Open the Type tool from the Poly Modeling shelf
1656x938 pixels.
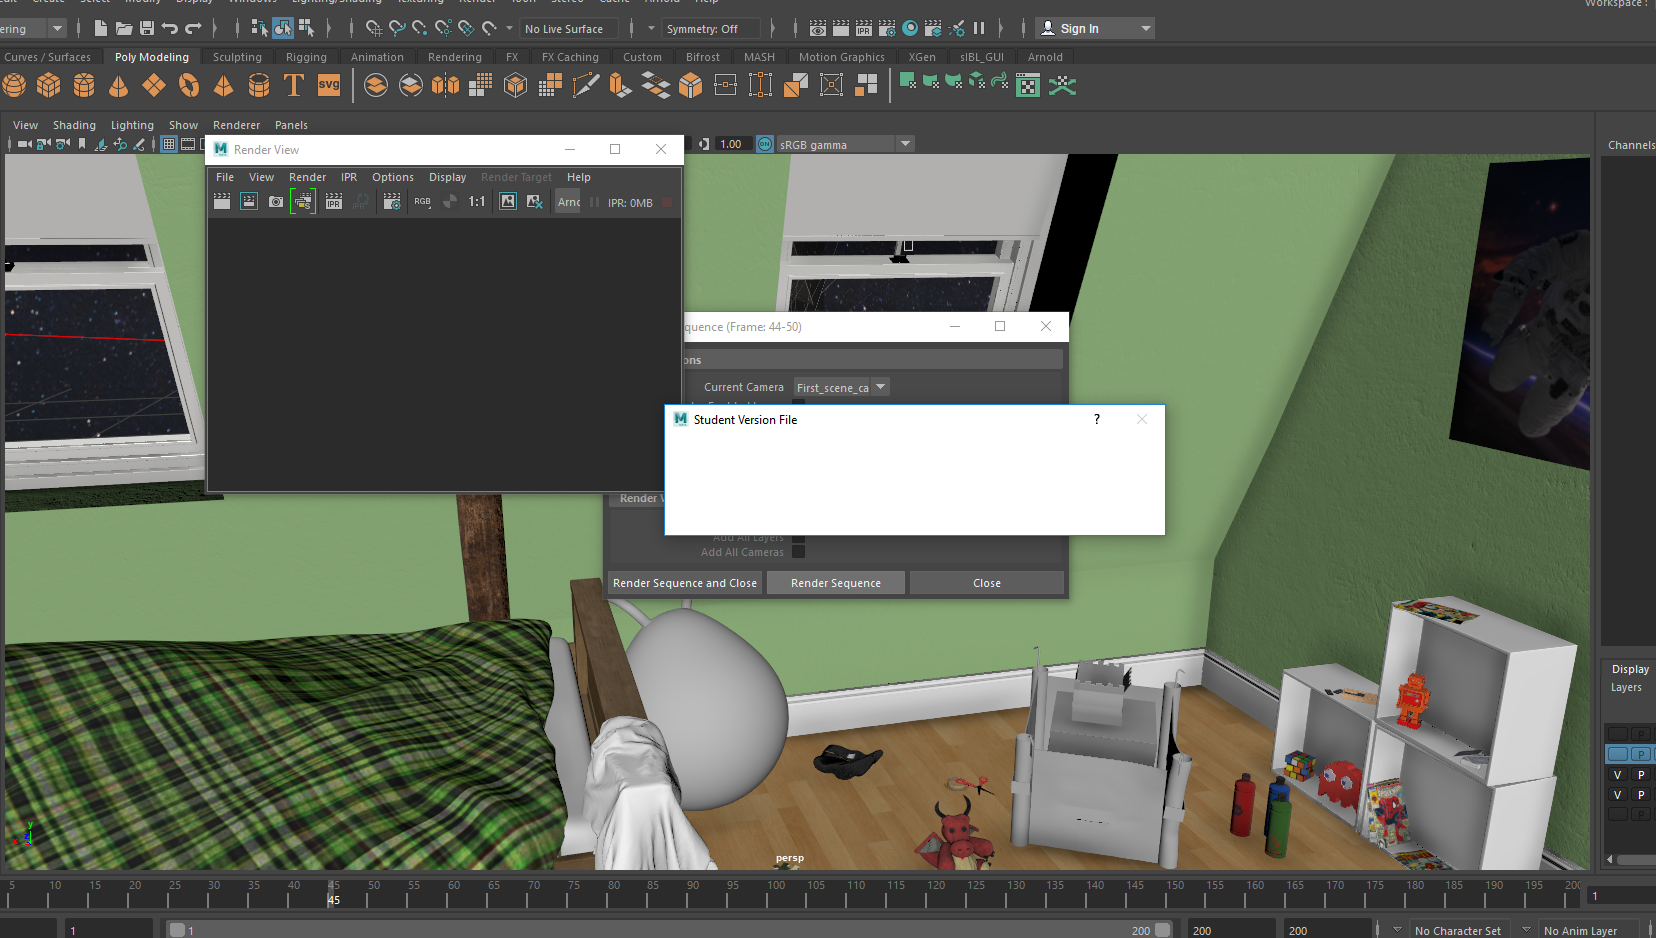[x=293, y=85]
